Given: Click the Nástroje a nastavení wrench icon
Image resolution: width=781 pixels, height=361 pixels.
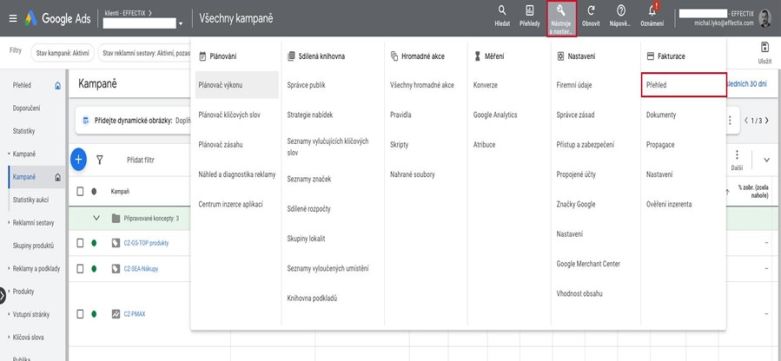Looking at the screenshot, I should [561, 18].
